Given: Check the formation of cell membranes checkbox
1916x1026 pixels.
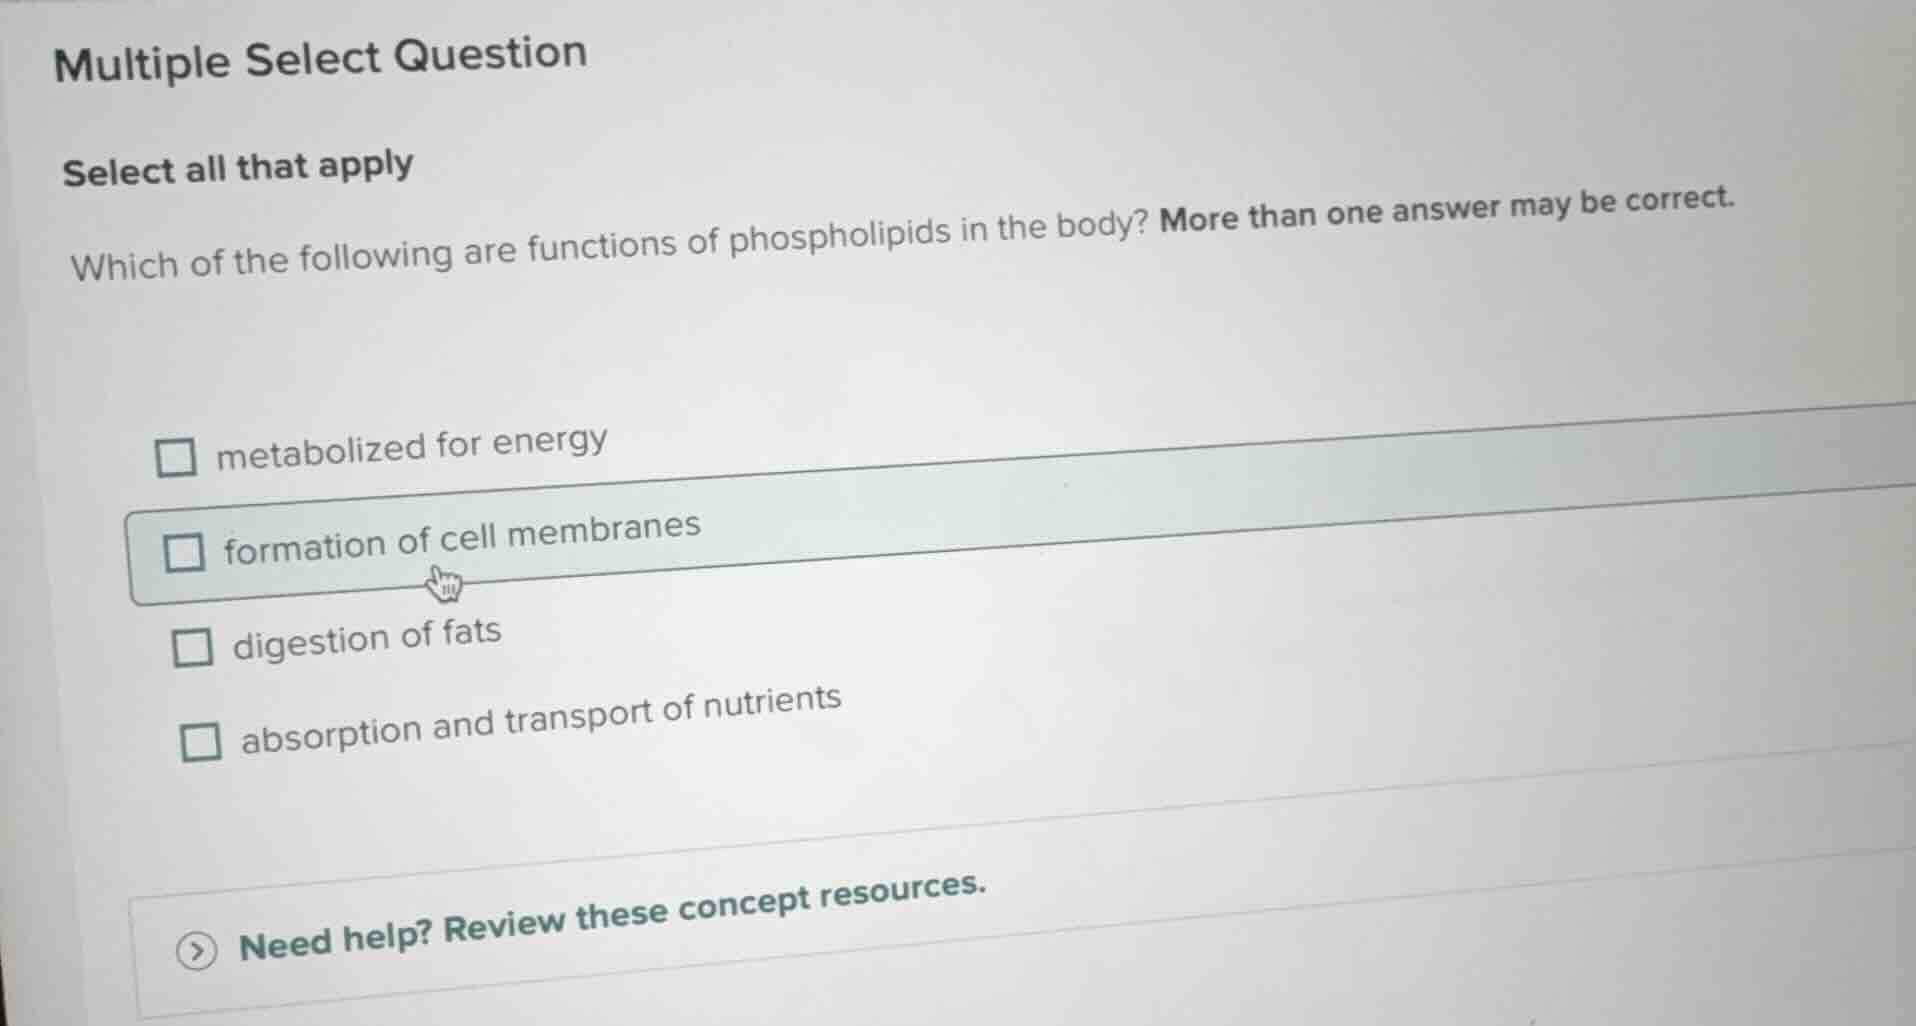Looking at the screenshot, I should click(186, 550).
